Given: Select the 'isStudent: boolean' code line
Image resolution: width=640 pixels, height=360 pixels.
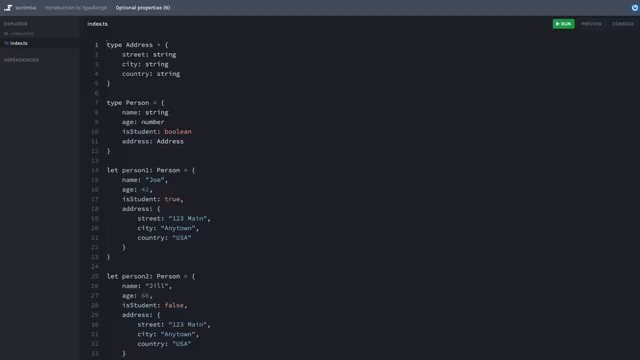Looking at the screenshot, I should [157, 131].
